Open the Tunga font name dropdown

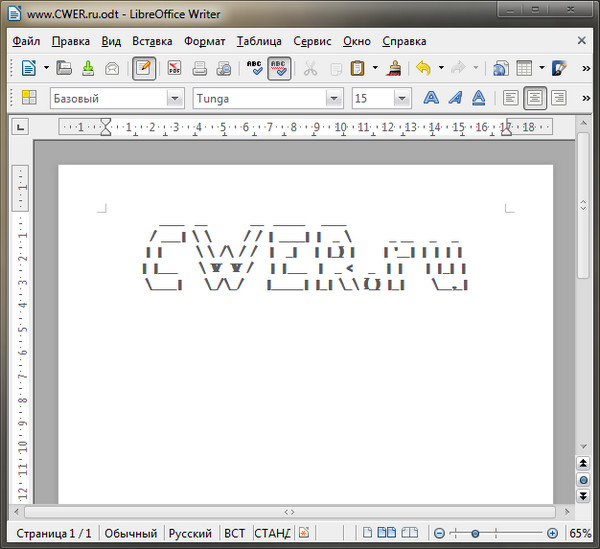pyautogui.click(x=334, y=98)
